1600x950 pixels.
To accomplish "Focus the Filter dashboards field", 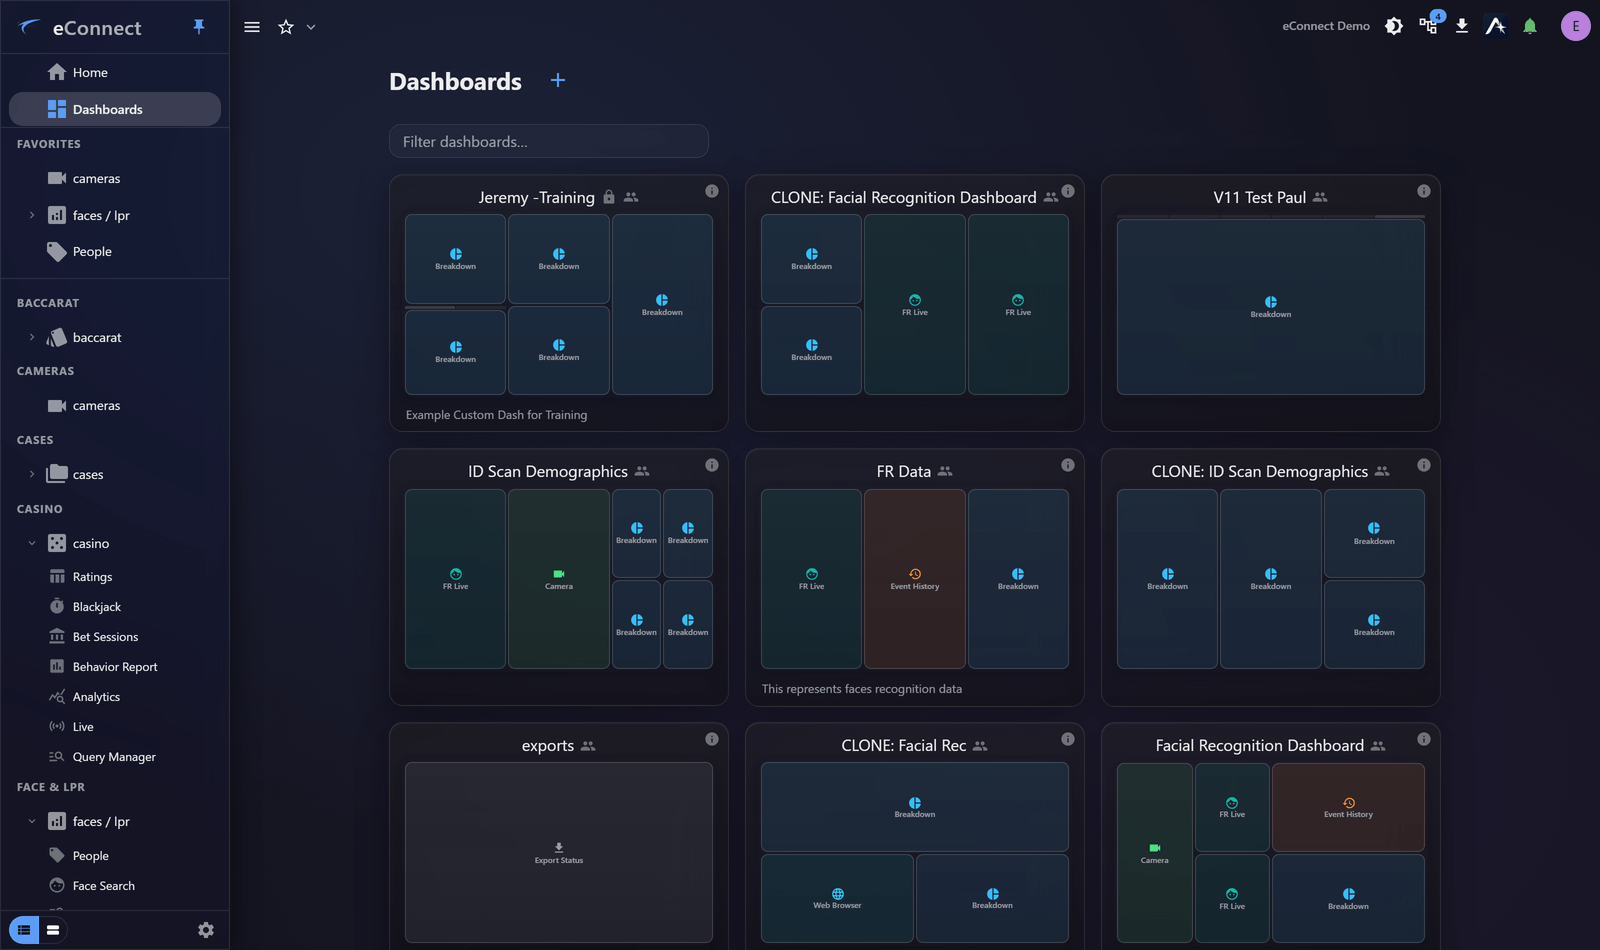I will point(549,141).
